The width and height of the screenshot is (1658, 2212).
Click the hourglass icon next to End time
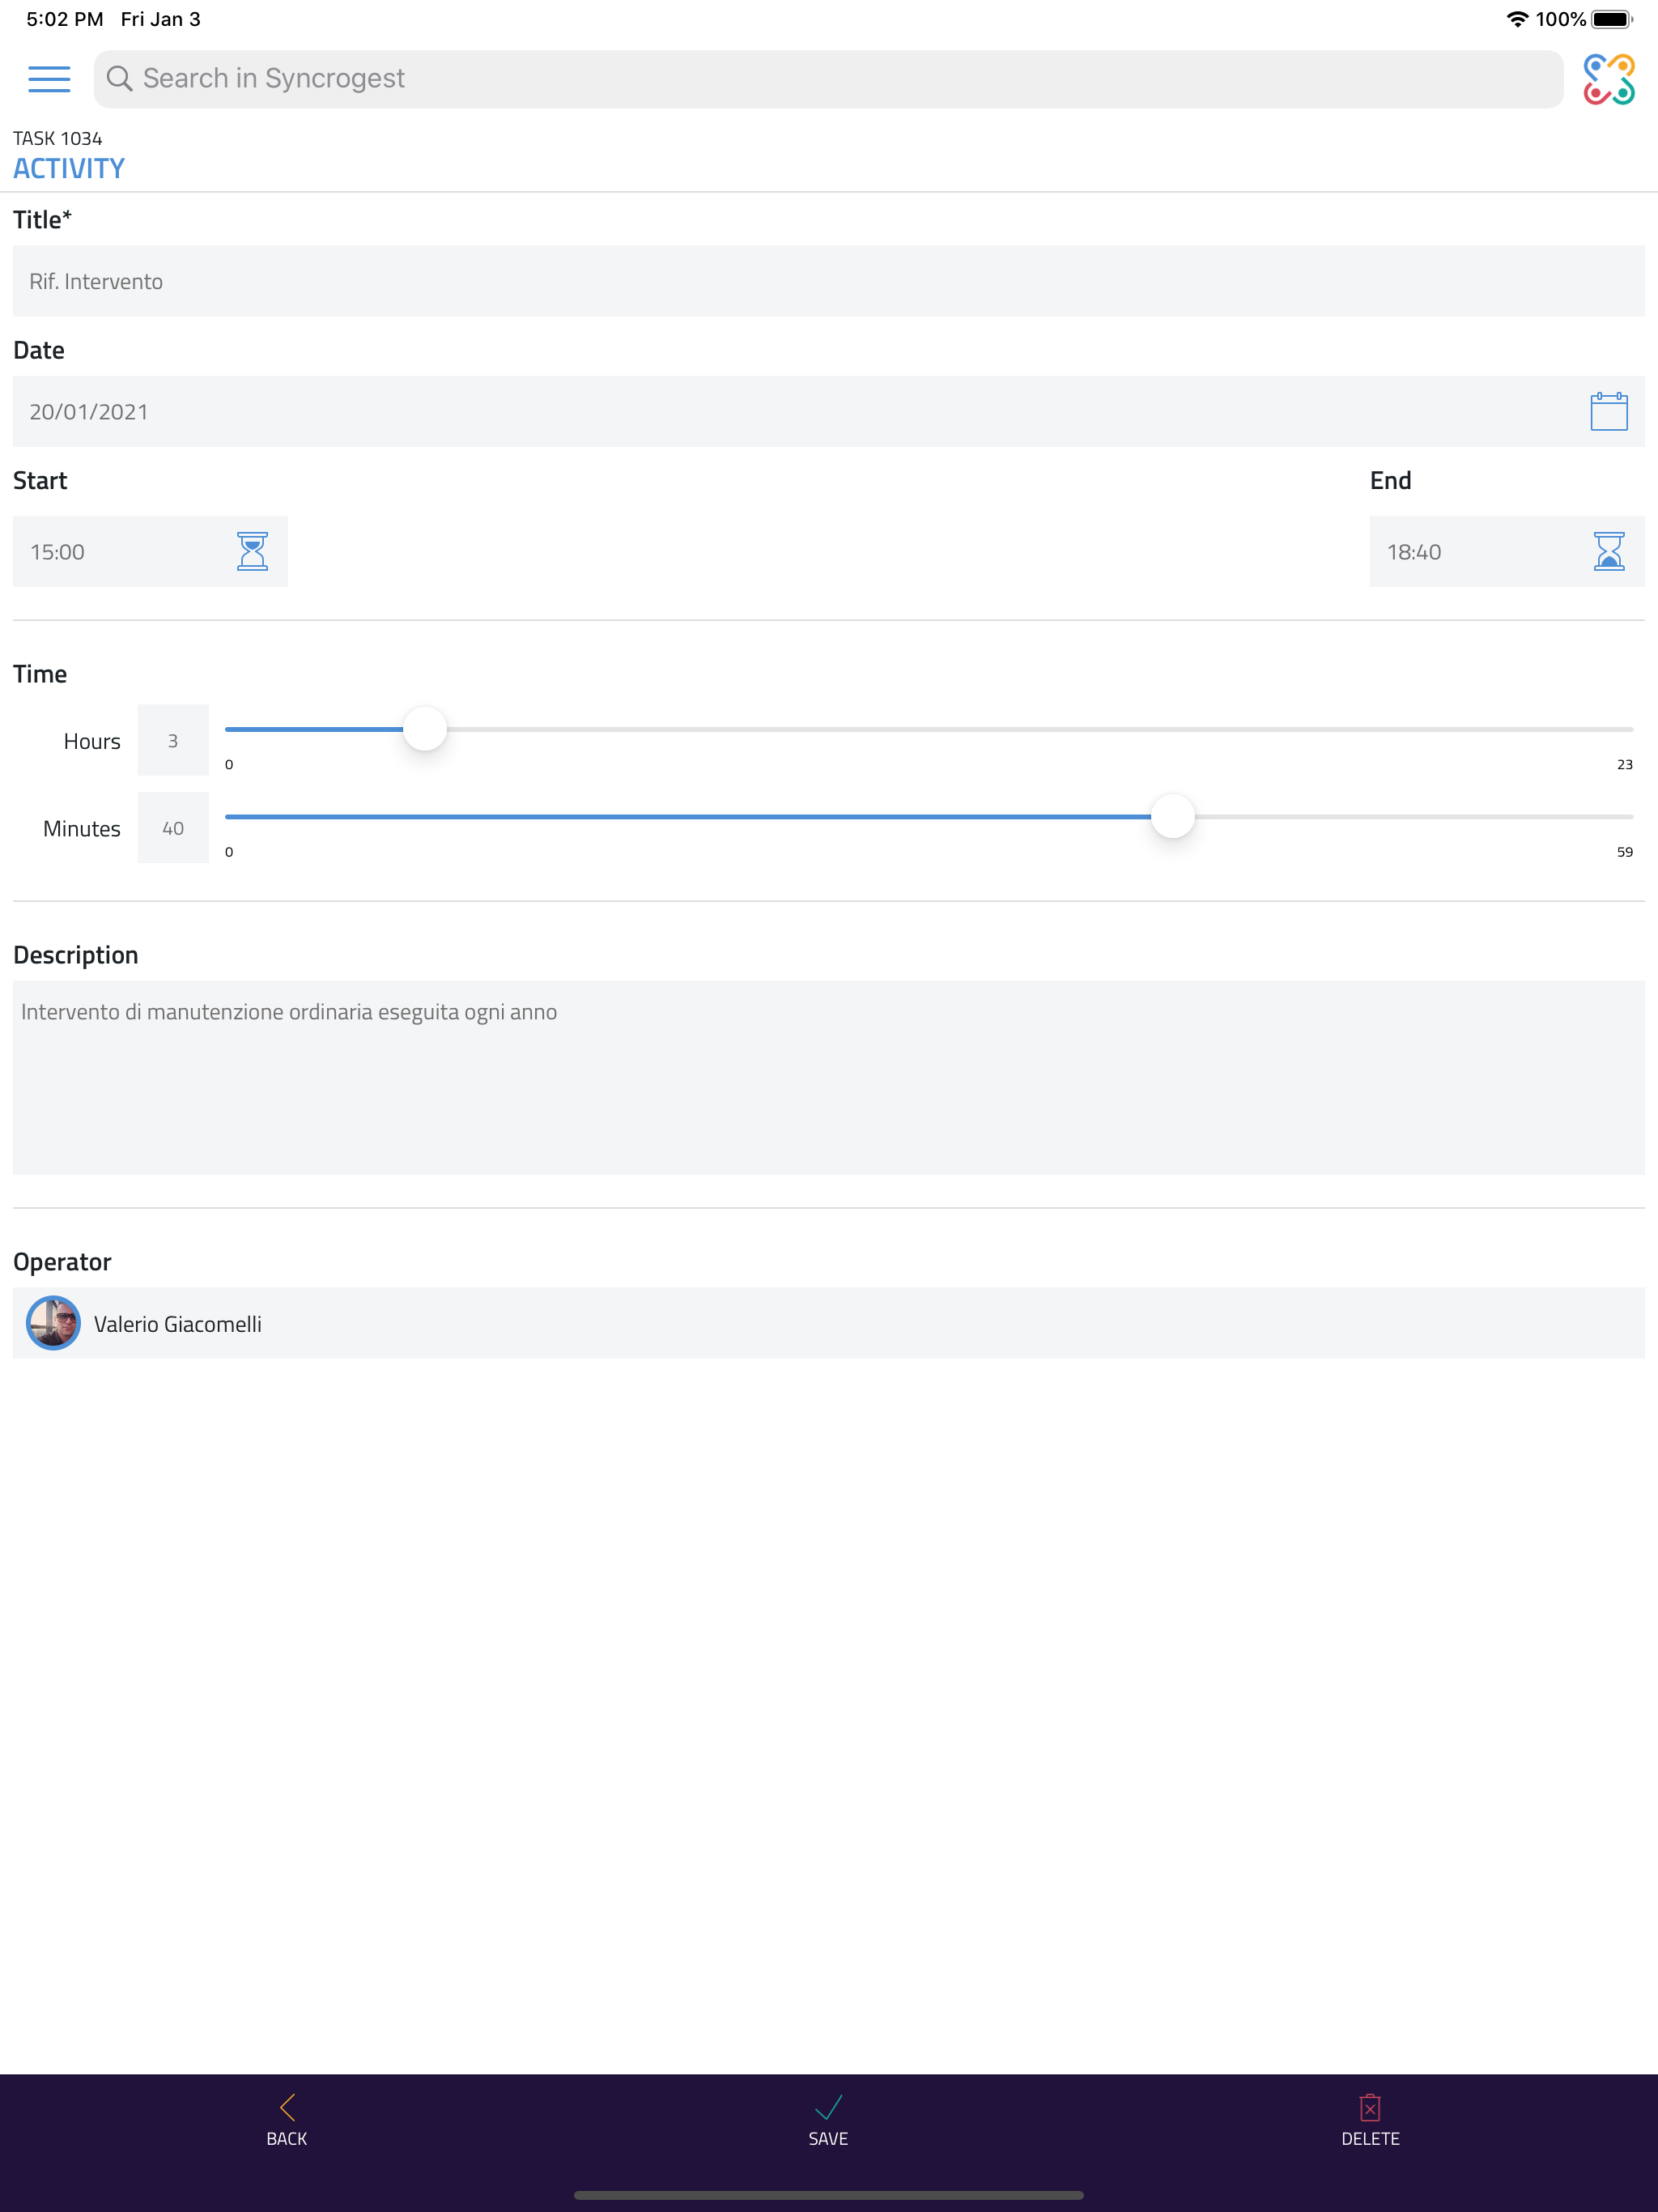(x=1610, y=551)
